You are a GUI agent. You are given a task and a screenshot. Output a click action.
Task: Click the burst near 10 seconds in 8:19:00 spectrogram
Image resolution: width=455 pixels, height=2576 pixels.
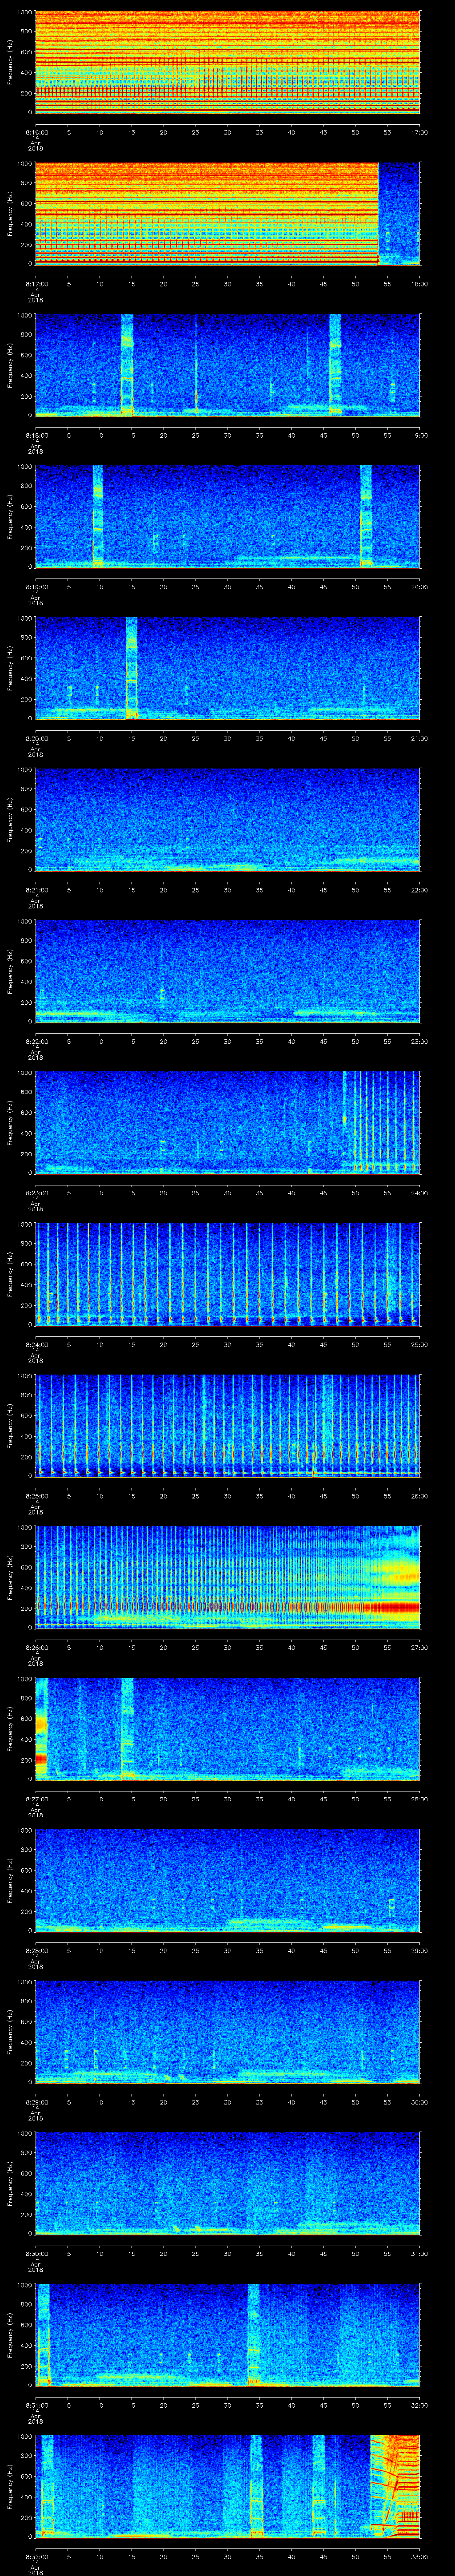97,515
